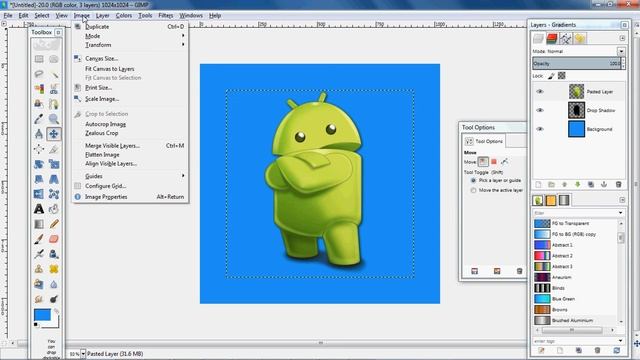Hide the Pasted Layer with eye icon
Image resolution: width=640 pixels, height=360 pixels.
540,91
